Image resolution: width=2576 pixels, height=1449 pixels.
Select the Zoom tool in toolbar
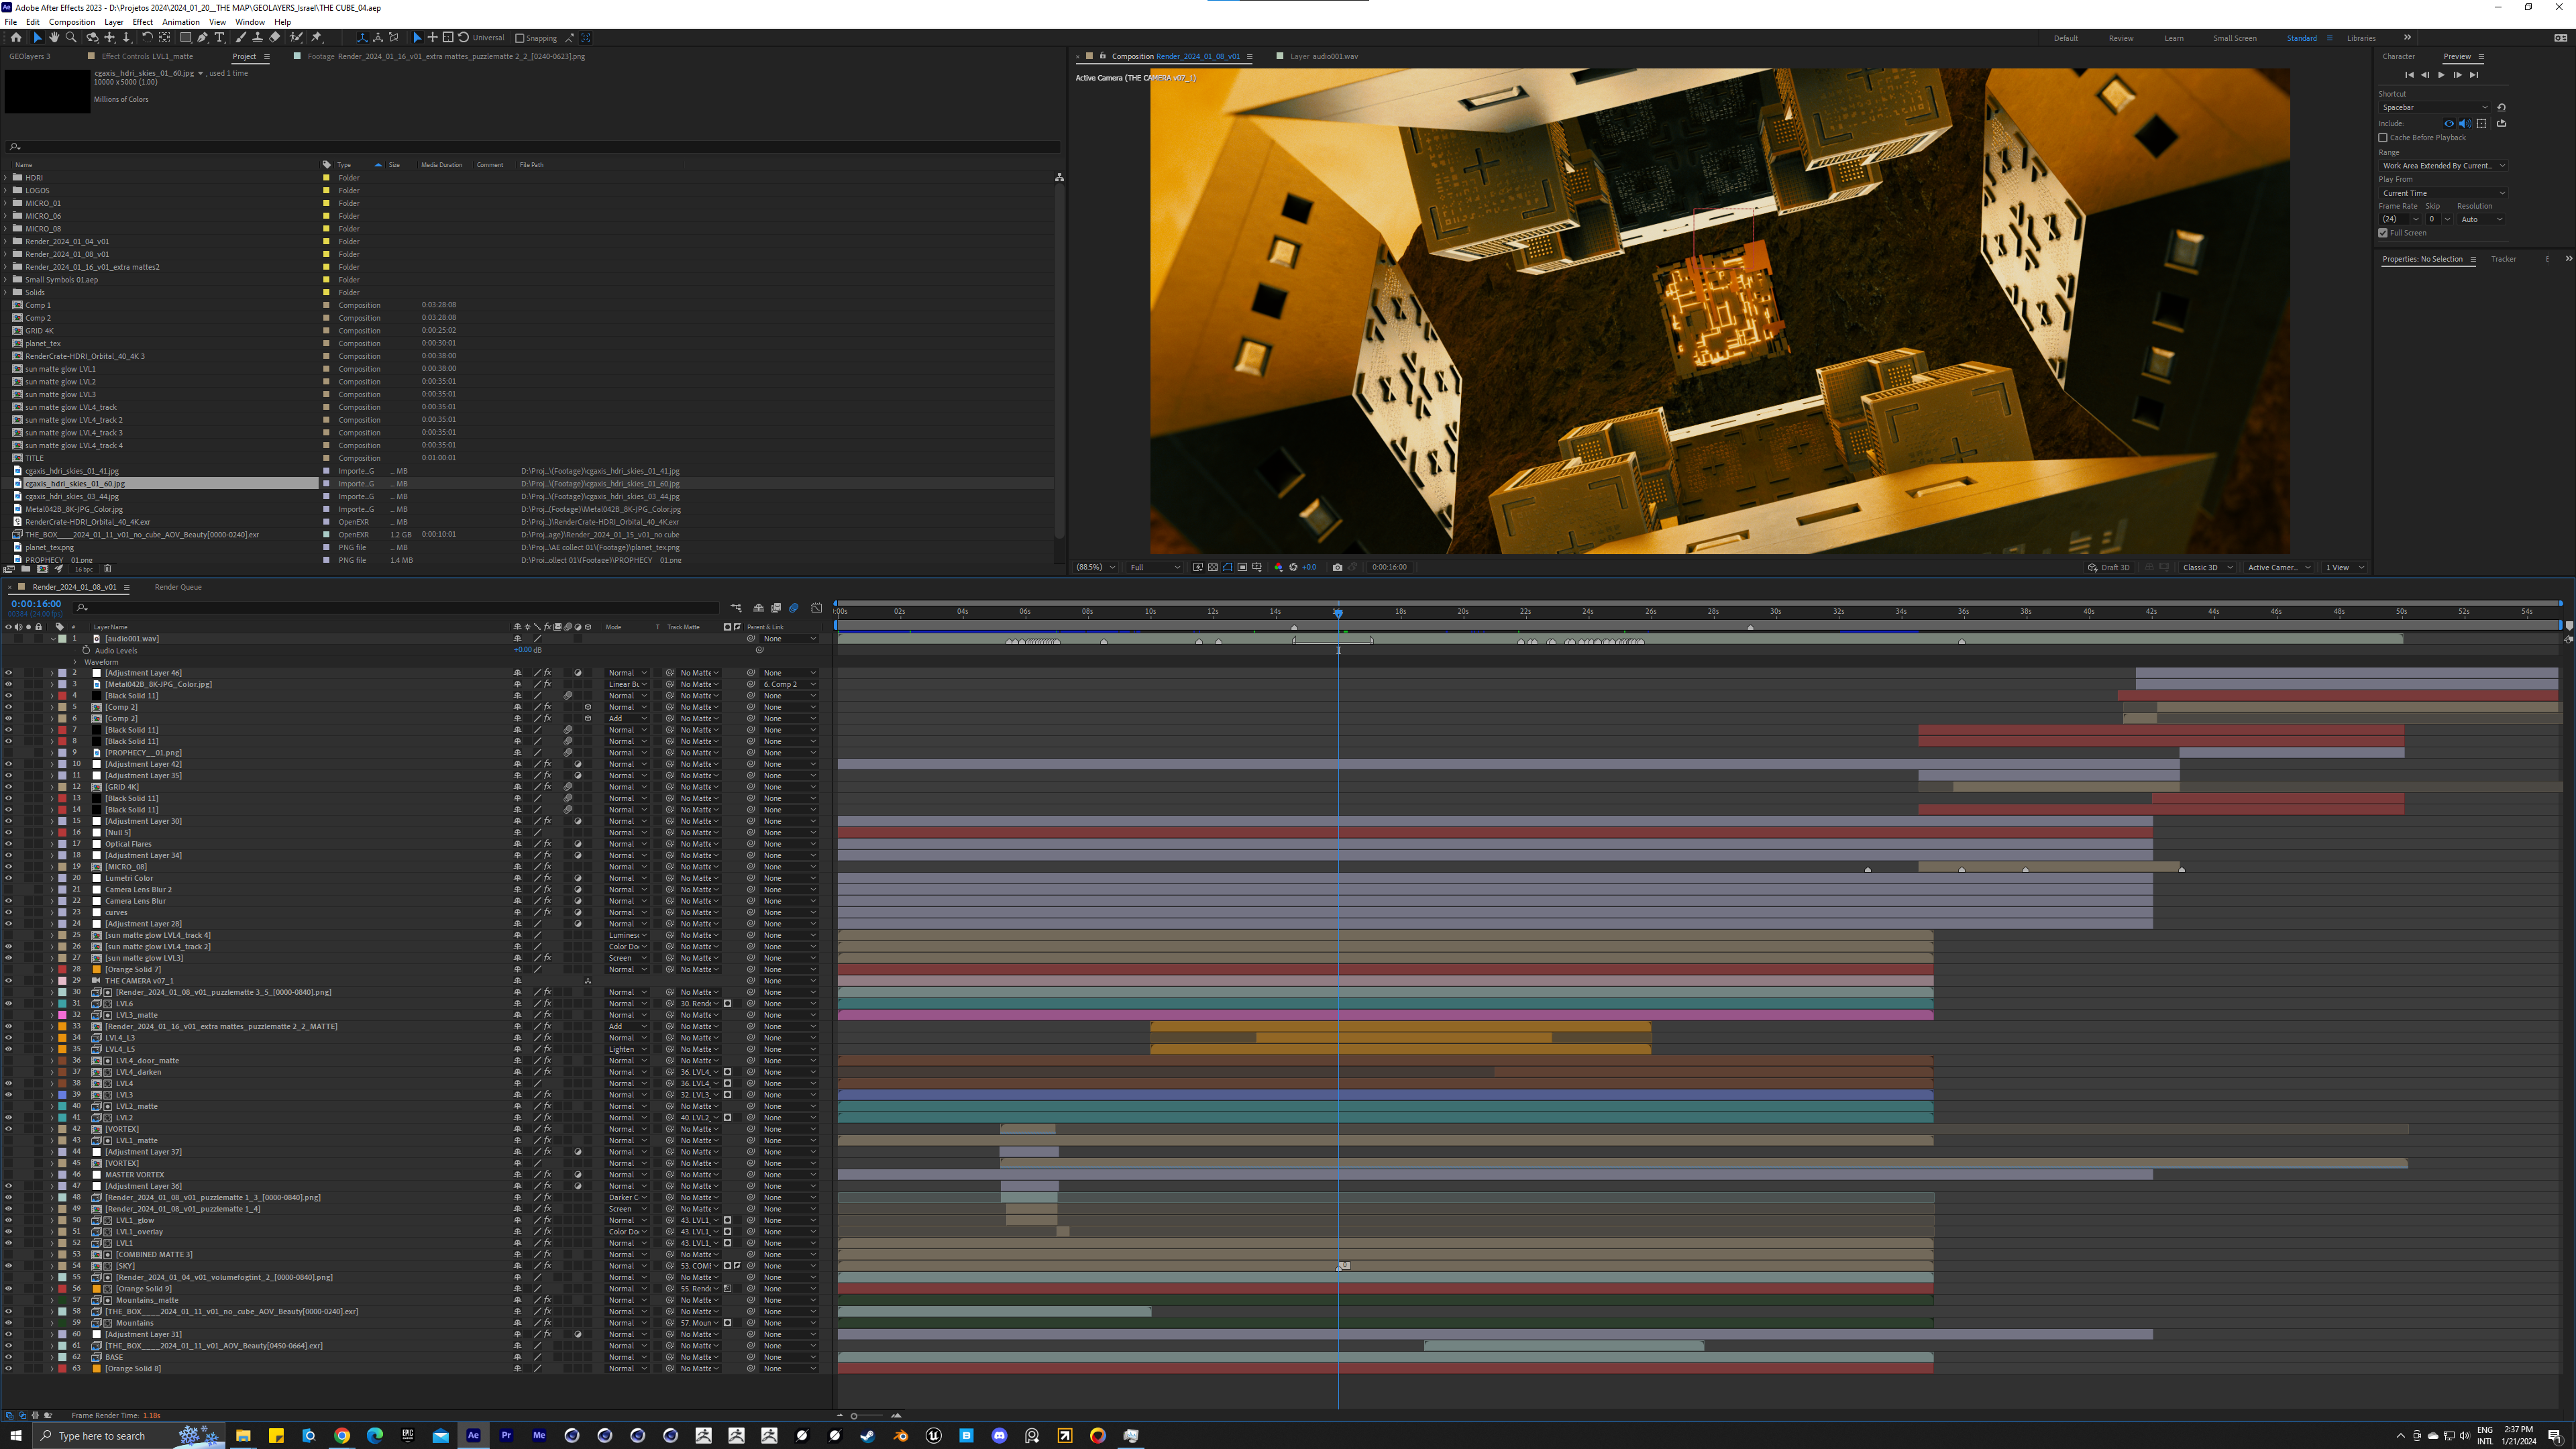coord(71,37)
